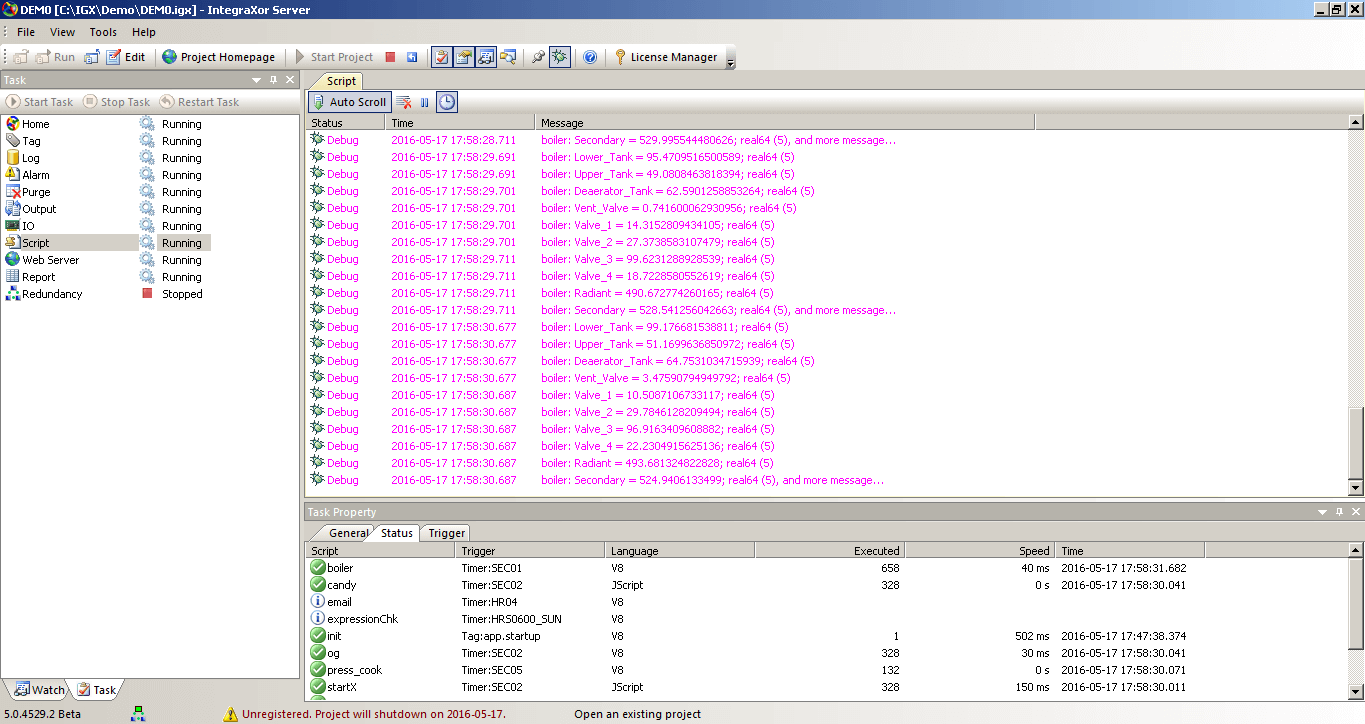Open the Tools menu
Viewport: 1365px width, 724px height.
coord(103,32)
